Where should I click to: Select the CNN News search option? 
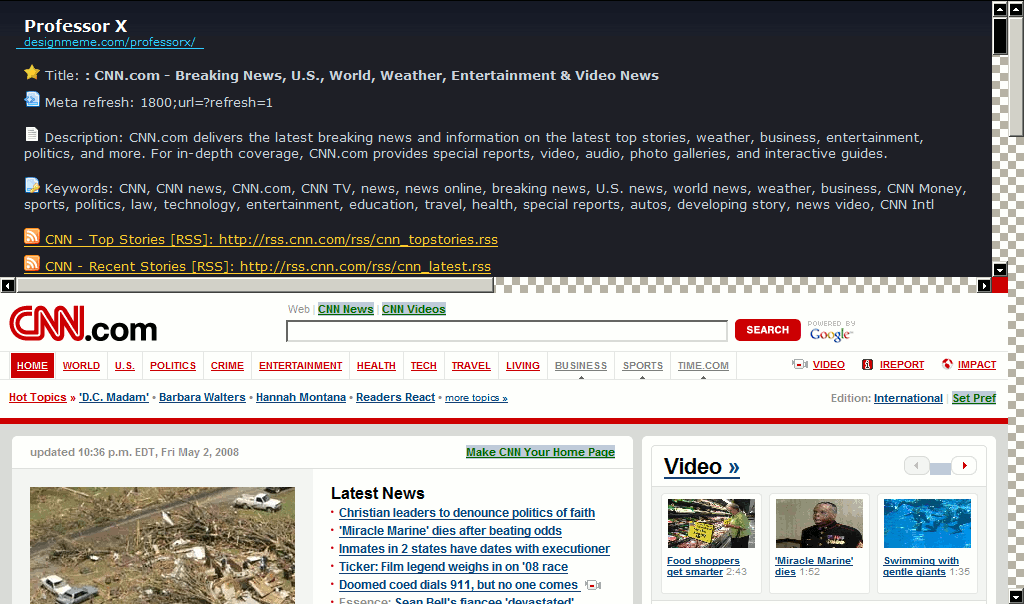coord(345,309)
